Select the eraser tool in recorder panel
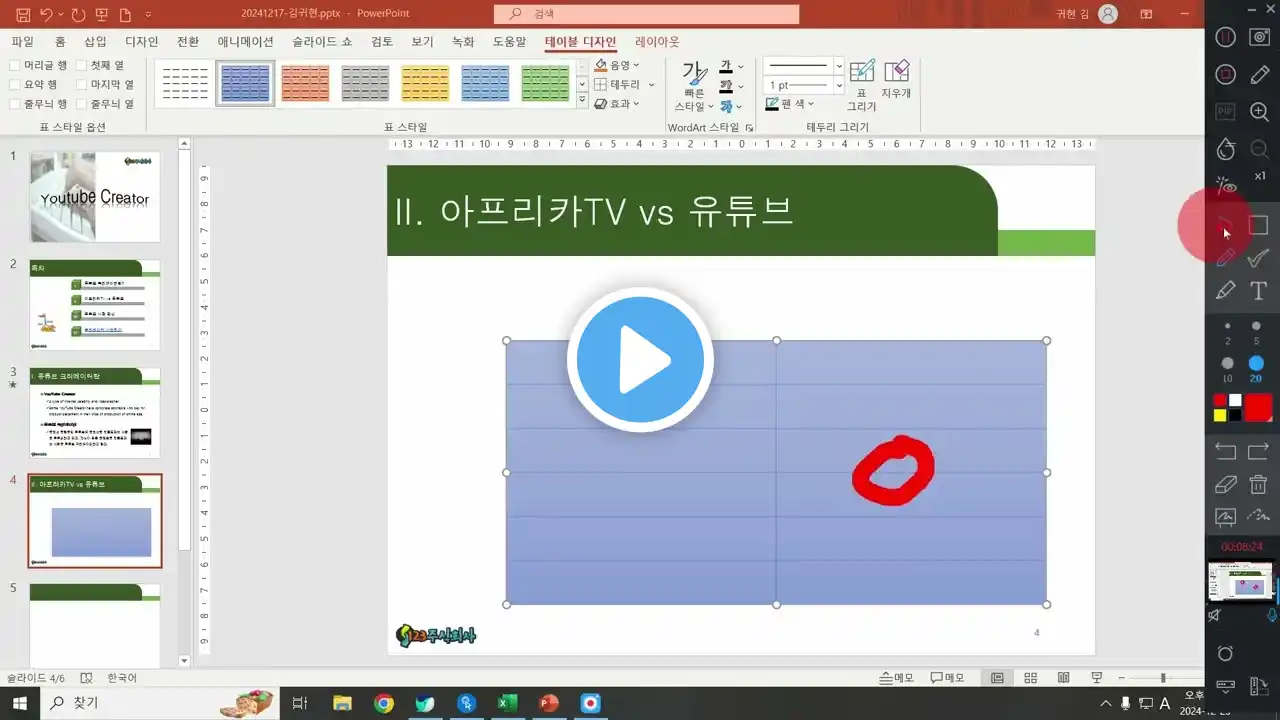 click(1225, 485)
